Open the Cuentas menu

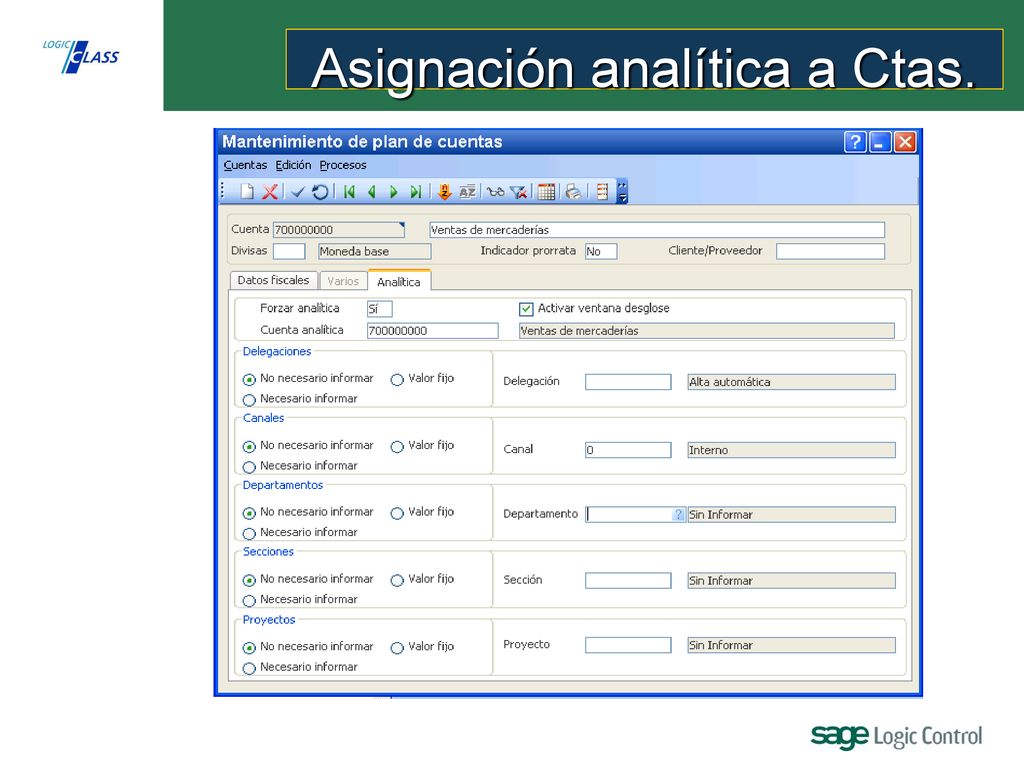[x=245, y=165]
